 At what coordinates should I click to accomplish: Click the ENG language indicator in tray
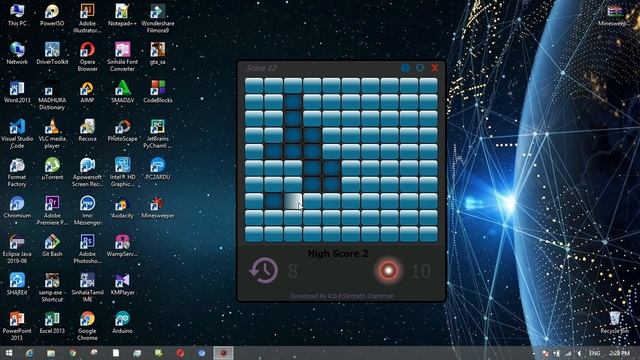(x=595, y=353)
